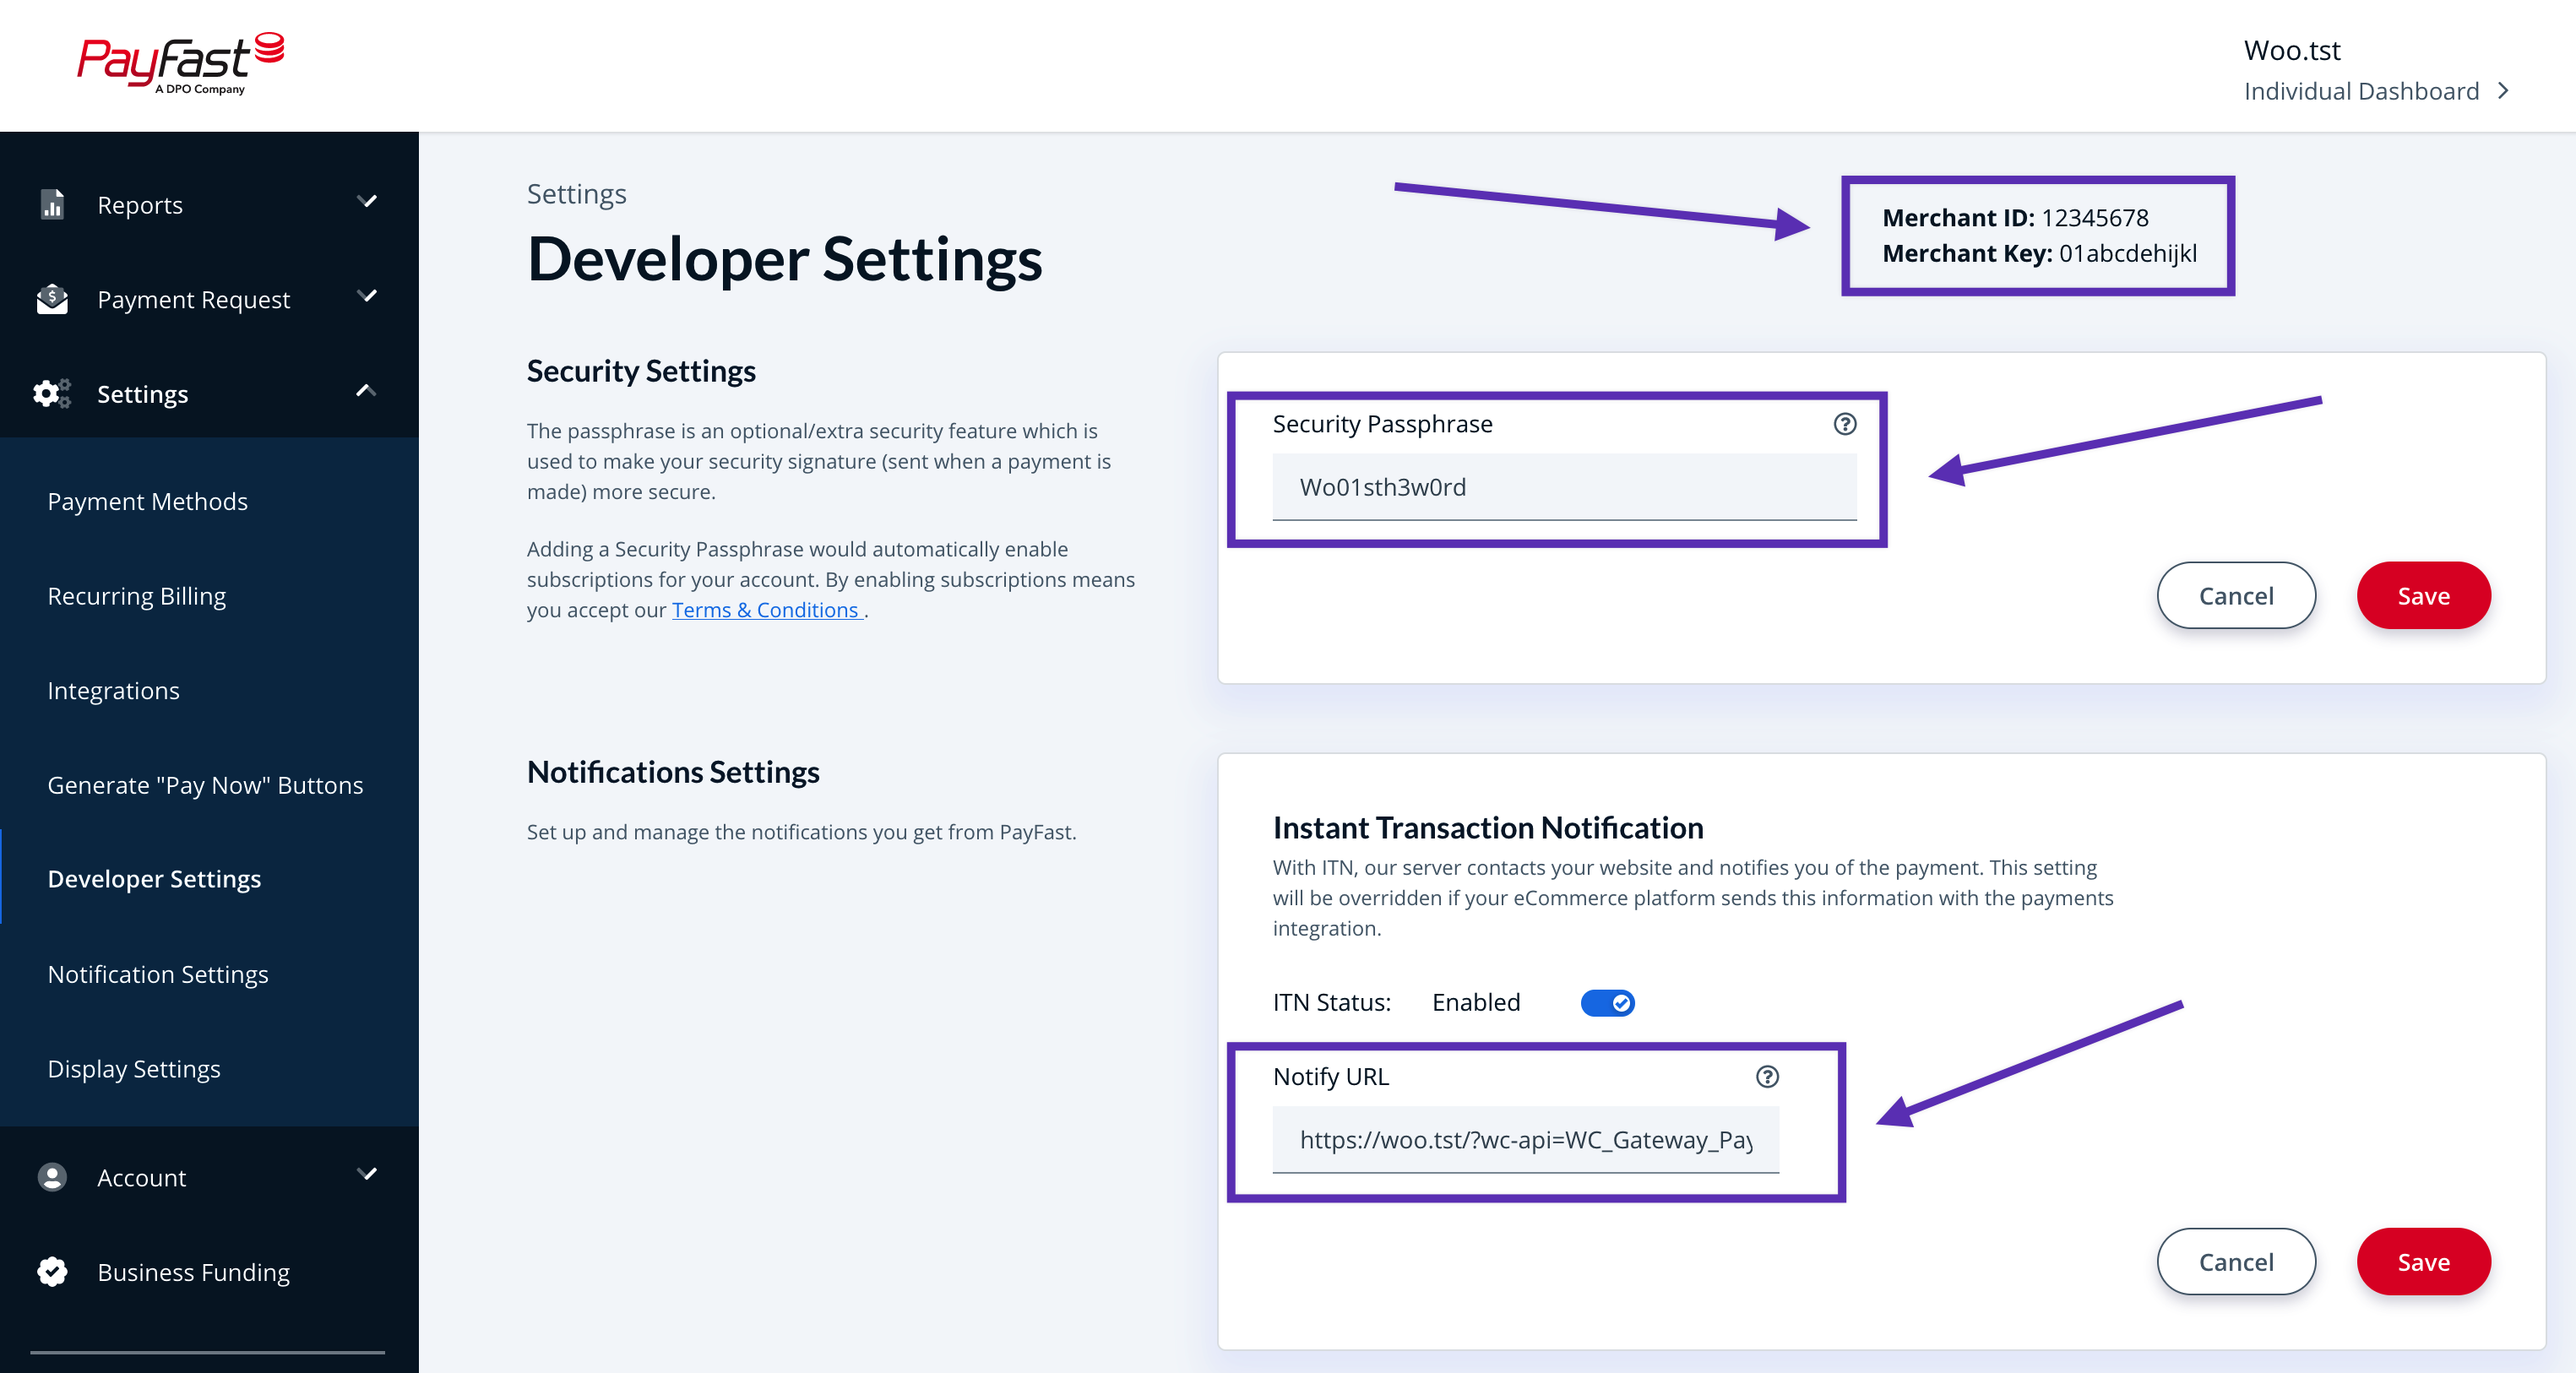Click the Account person icon
This screenshot has height=1373, width=2576.
click(x=52, y=1177)
